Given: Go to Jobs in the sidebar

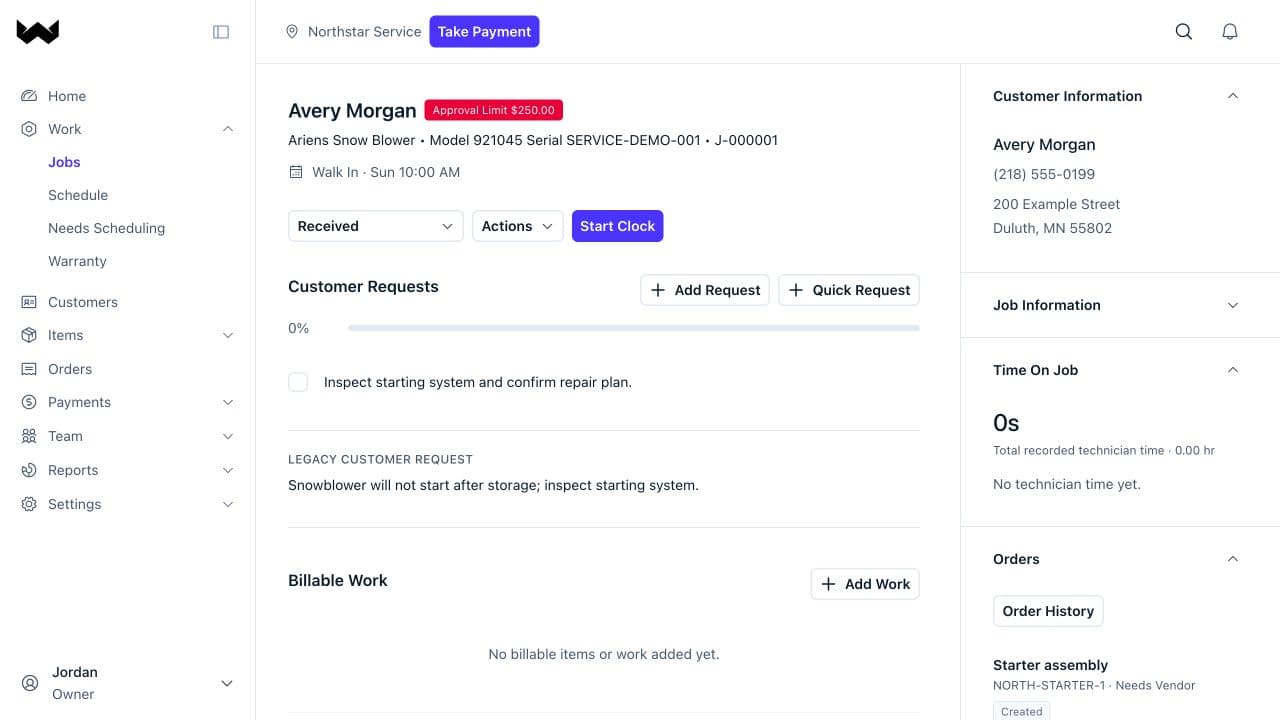Looking at the screenshot, I should (64, 162).
